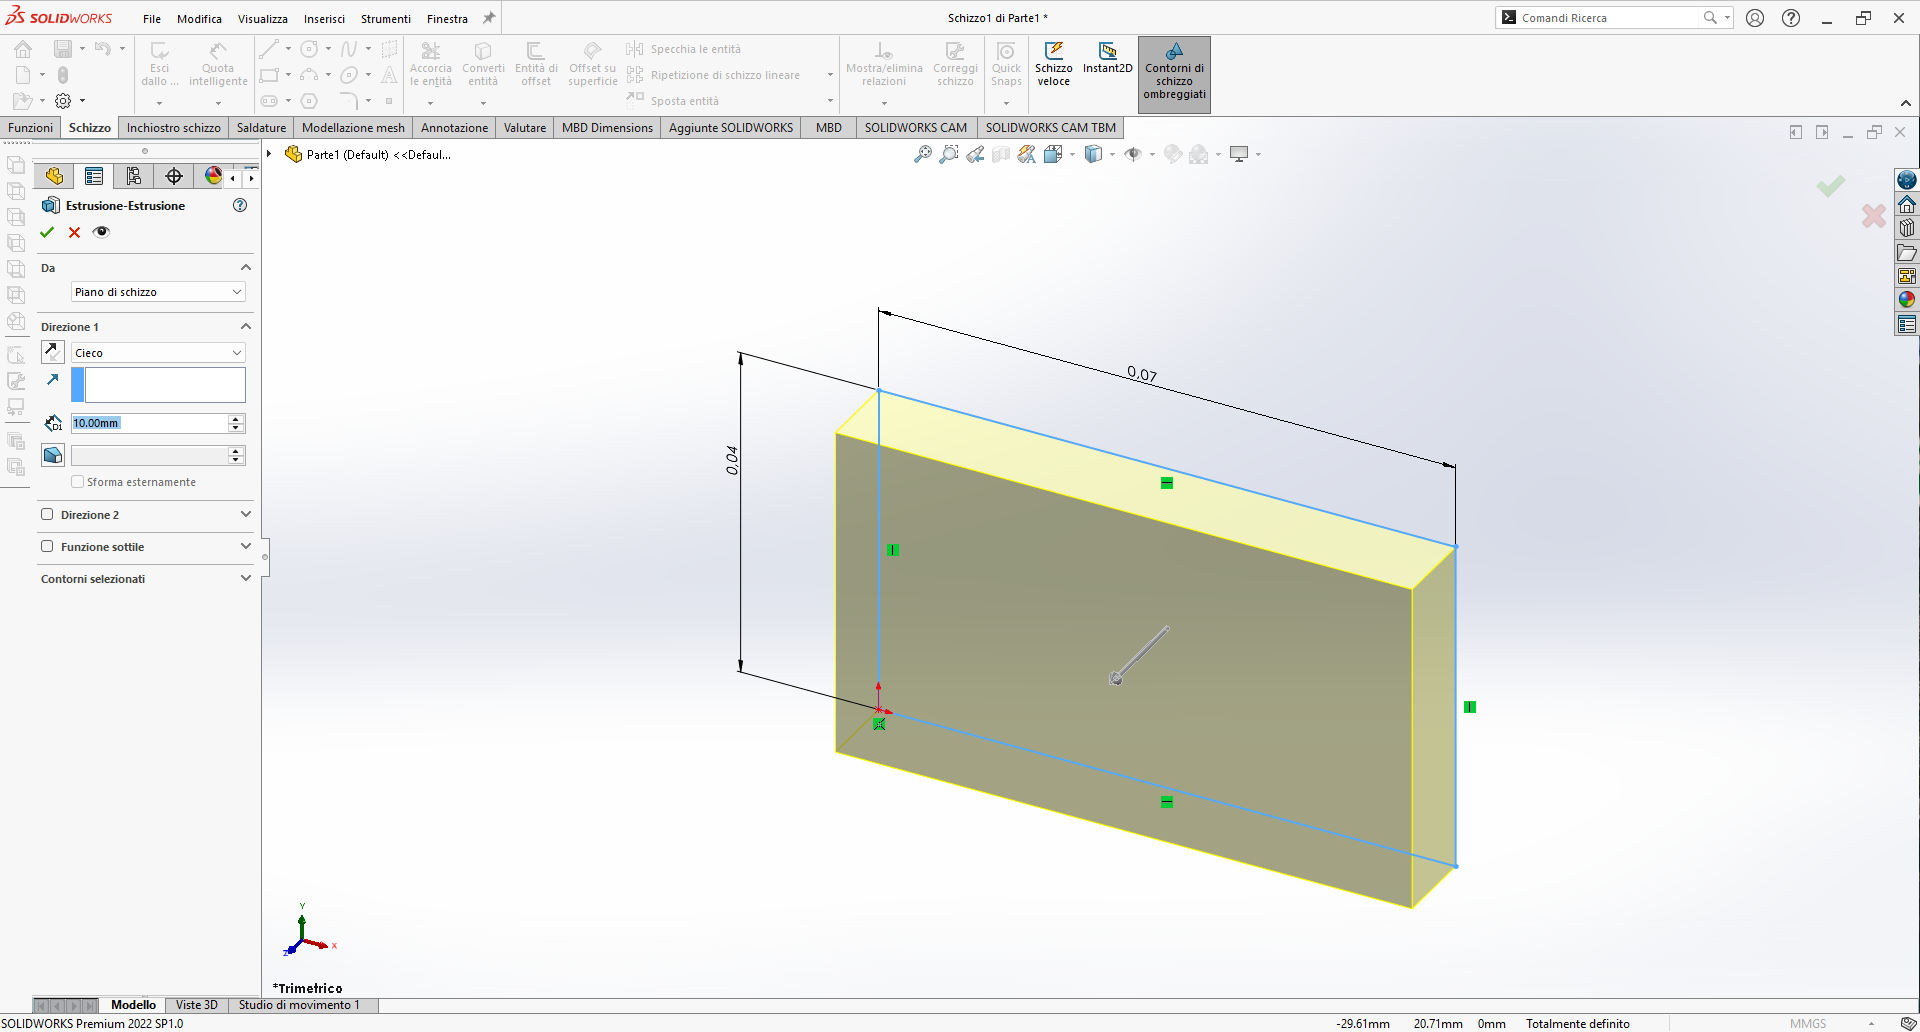
Task: Enable the Direzione 2 checkbox
Action: pos(47,515)
